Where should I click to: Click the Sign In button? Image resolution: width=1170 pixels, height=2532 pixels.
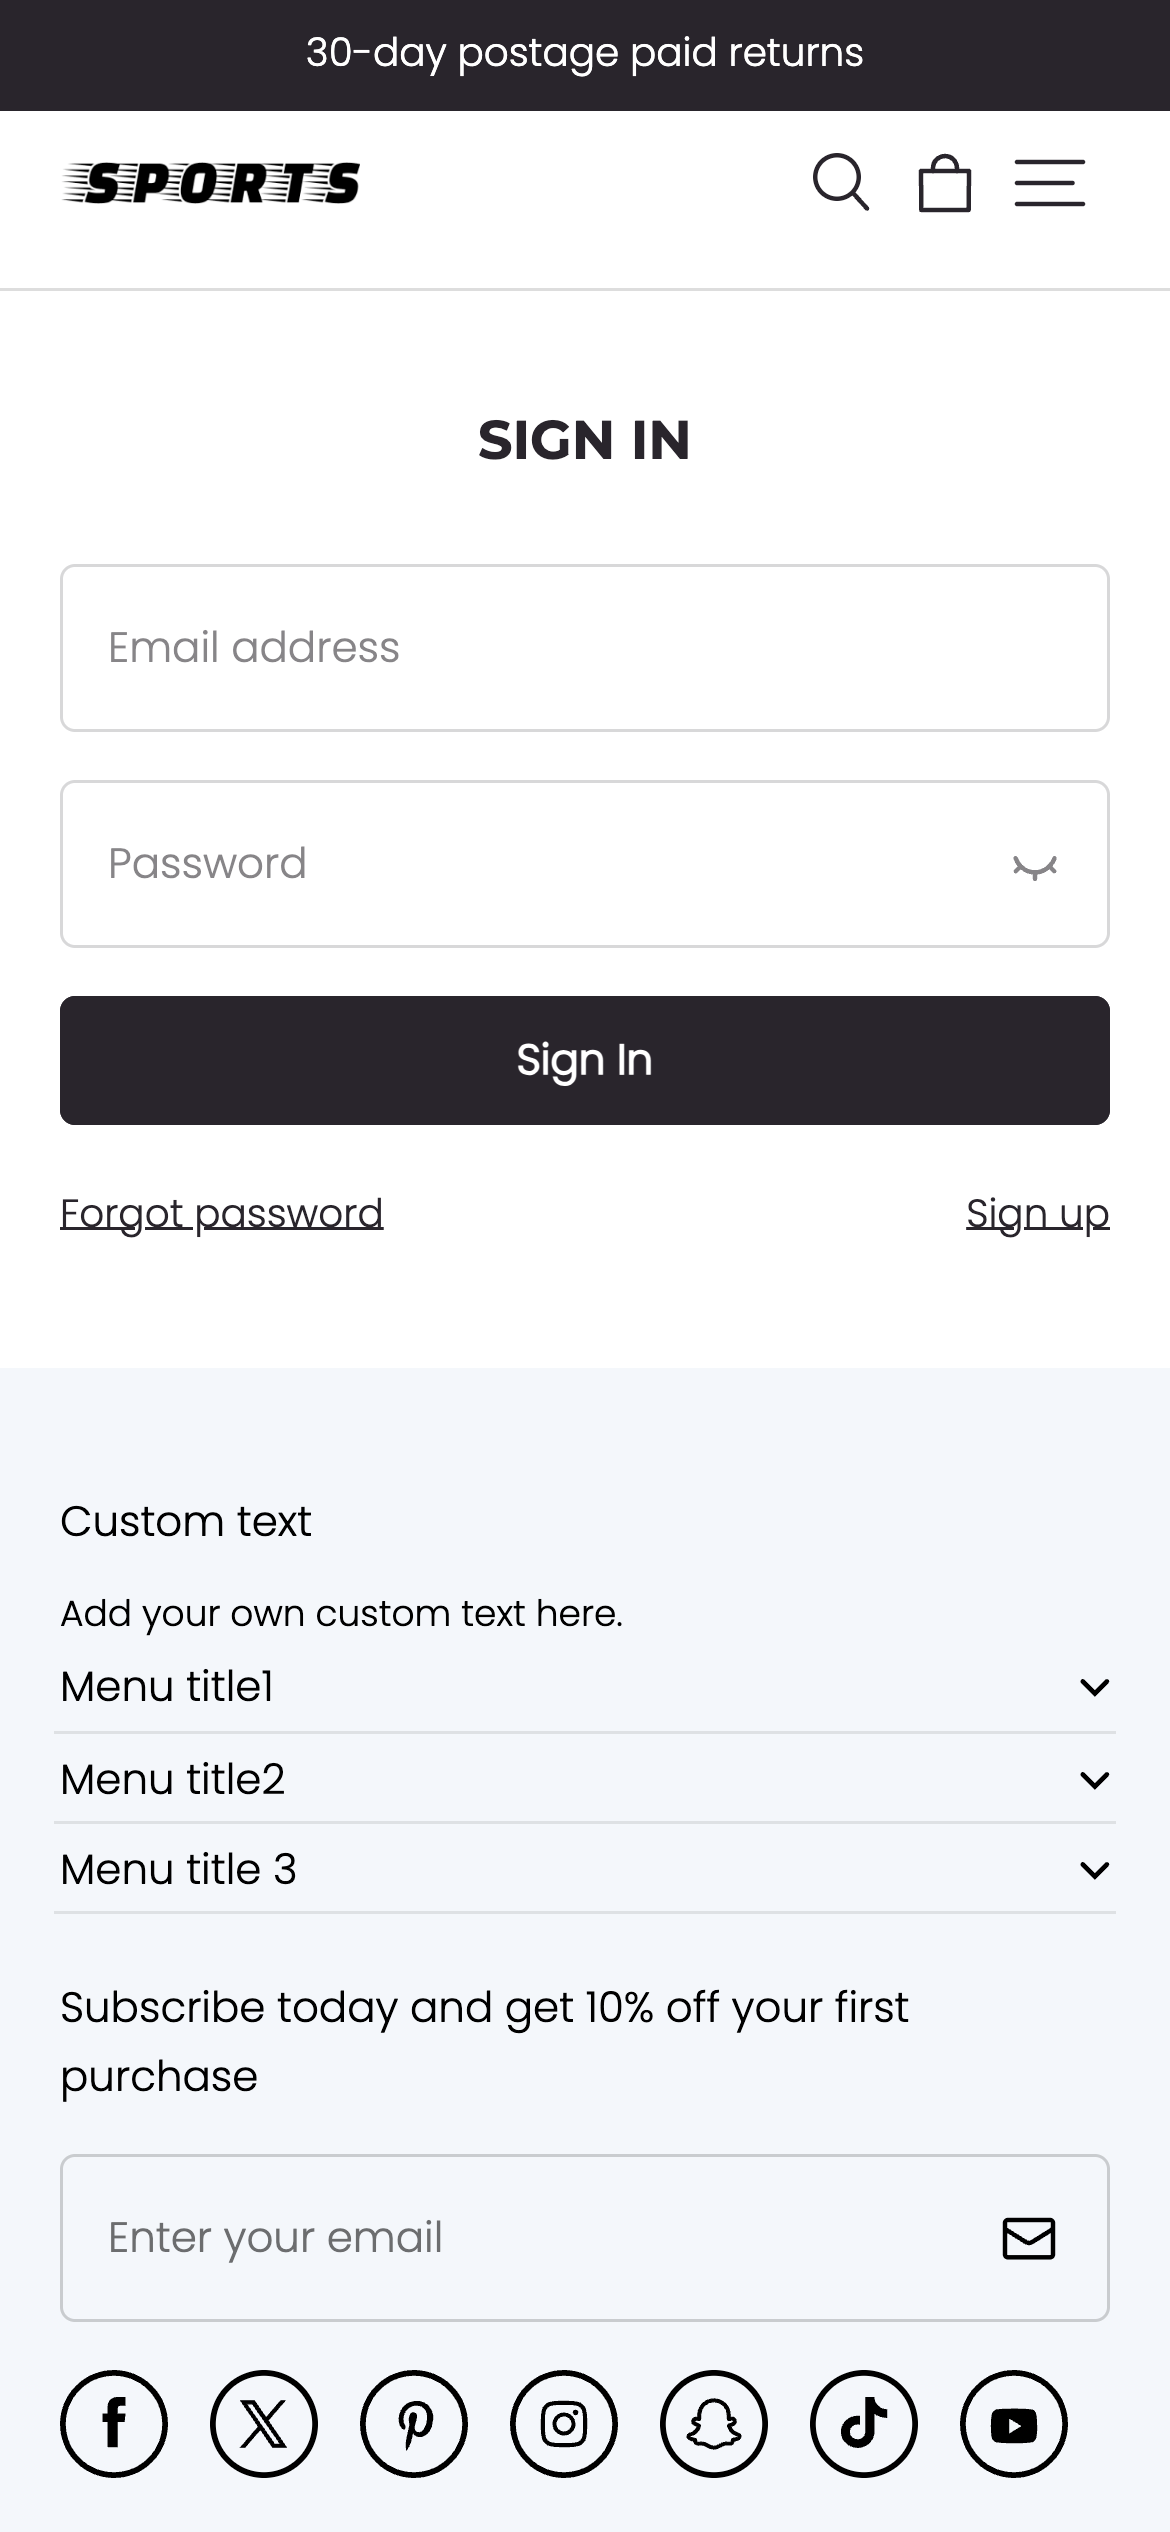(x=585, y=1060)
